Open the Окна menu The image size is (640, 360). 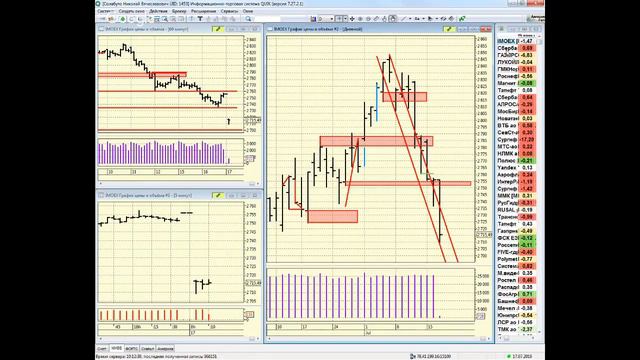(248, 11)
